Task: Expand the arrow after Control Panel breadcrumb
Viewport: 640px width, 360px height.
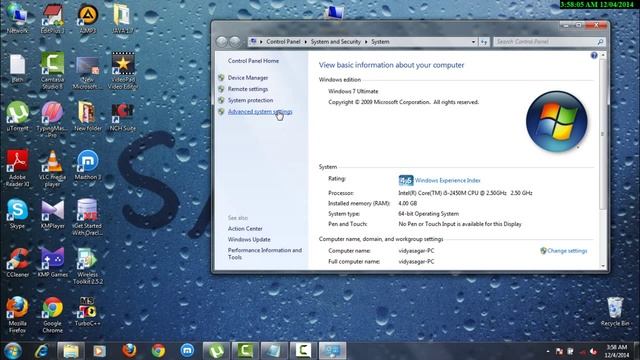Action: coord(305,42)
